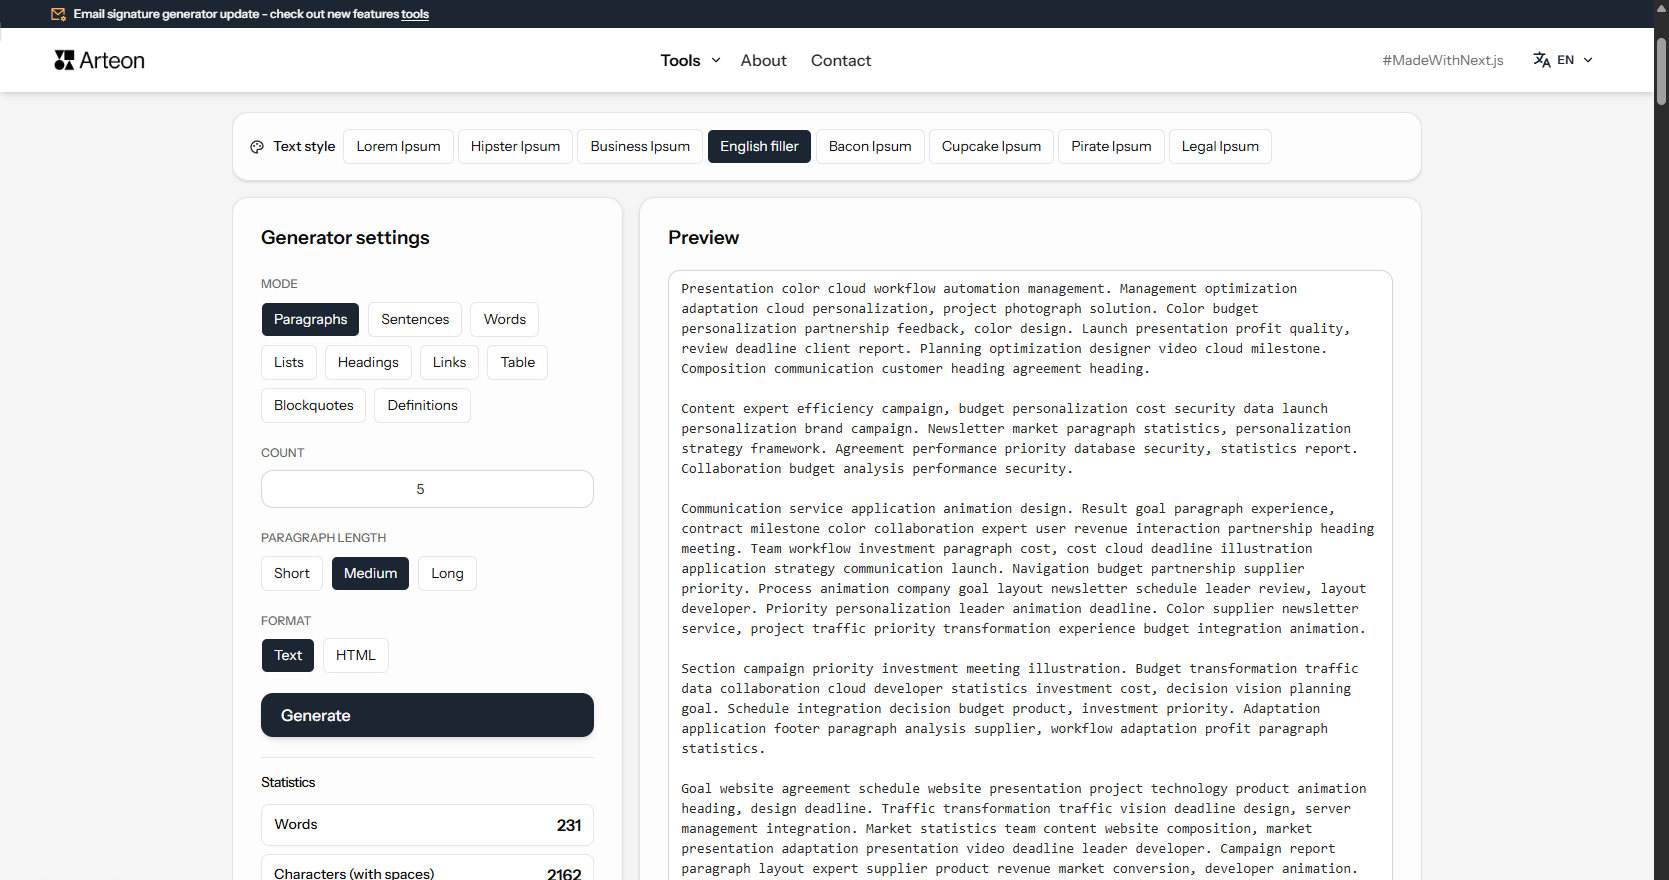Click the Count input field
Viewport: 1669px width, 880px height.
pyautogui.click(x=427, y=489)
